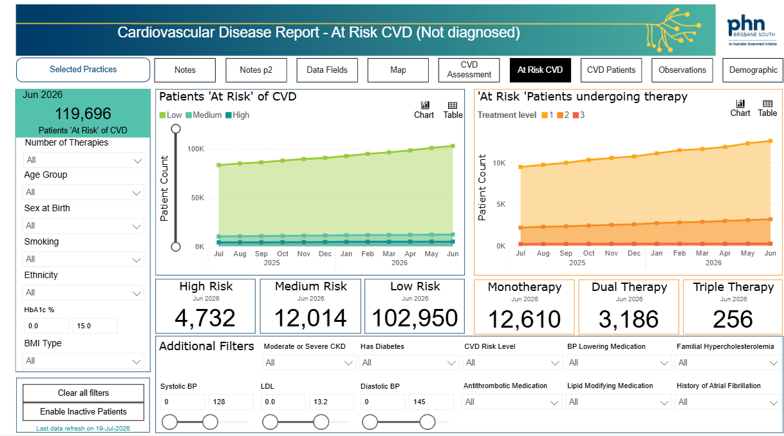The width and height of the screenshot is (784, 436).
Task: Click the LDL maximum value field
Action: (330, 402)
